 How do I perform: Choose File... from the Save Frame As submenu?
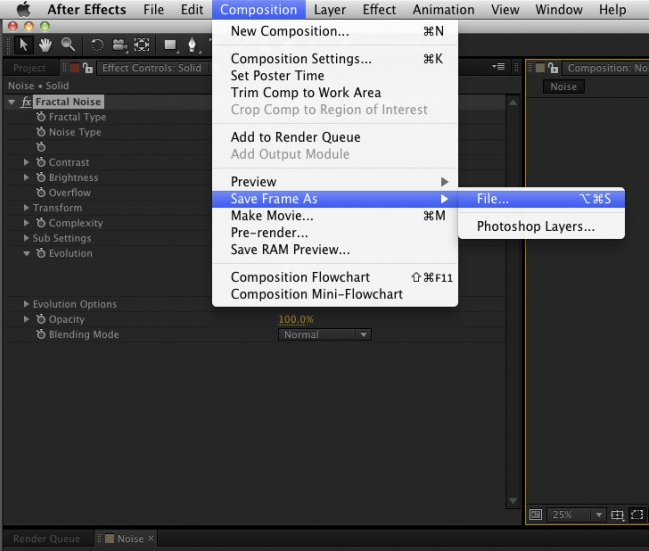[492, 199]
